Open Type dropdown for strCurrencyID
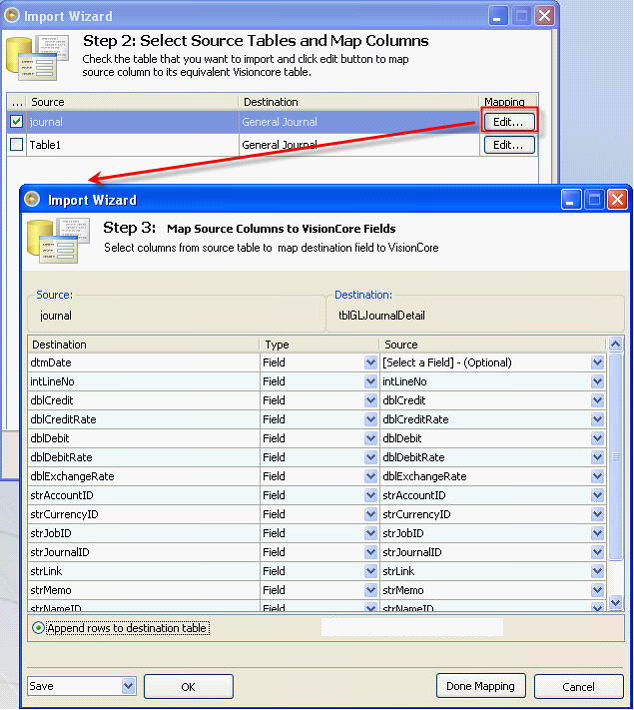This screenshot has width=634, height=710. click(370, 514)
